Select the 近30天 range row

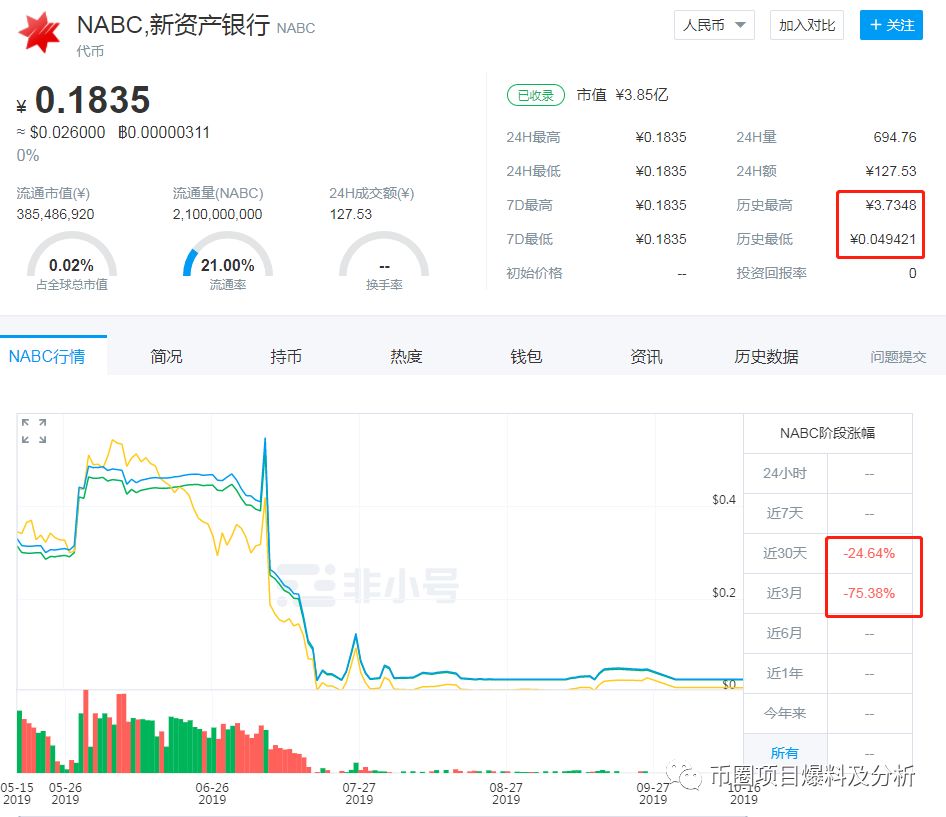[x=828, y=553]
